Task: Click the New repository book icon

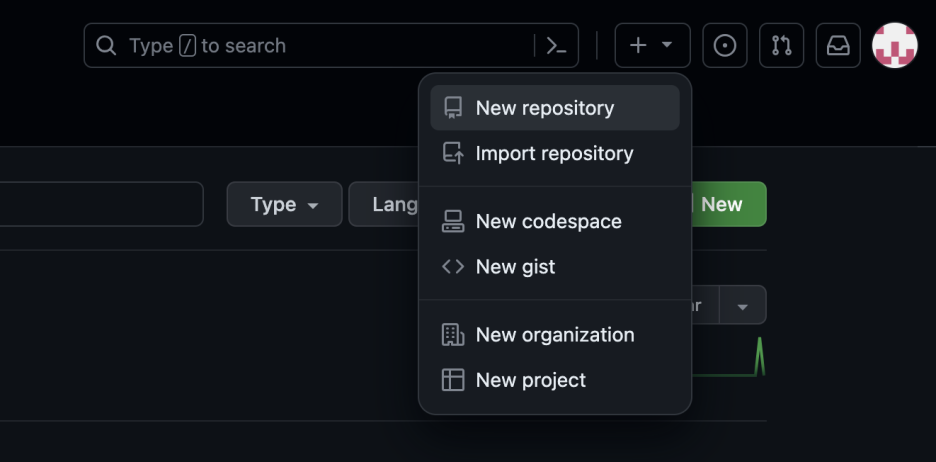Action: 453,108
